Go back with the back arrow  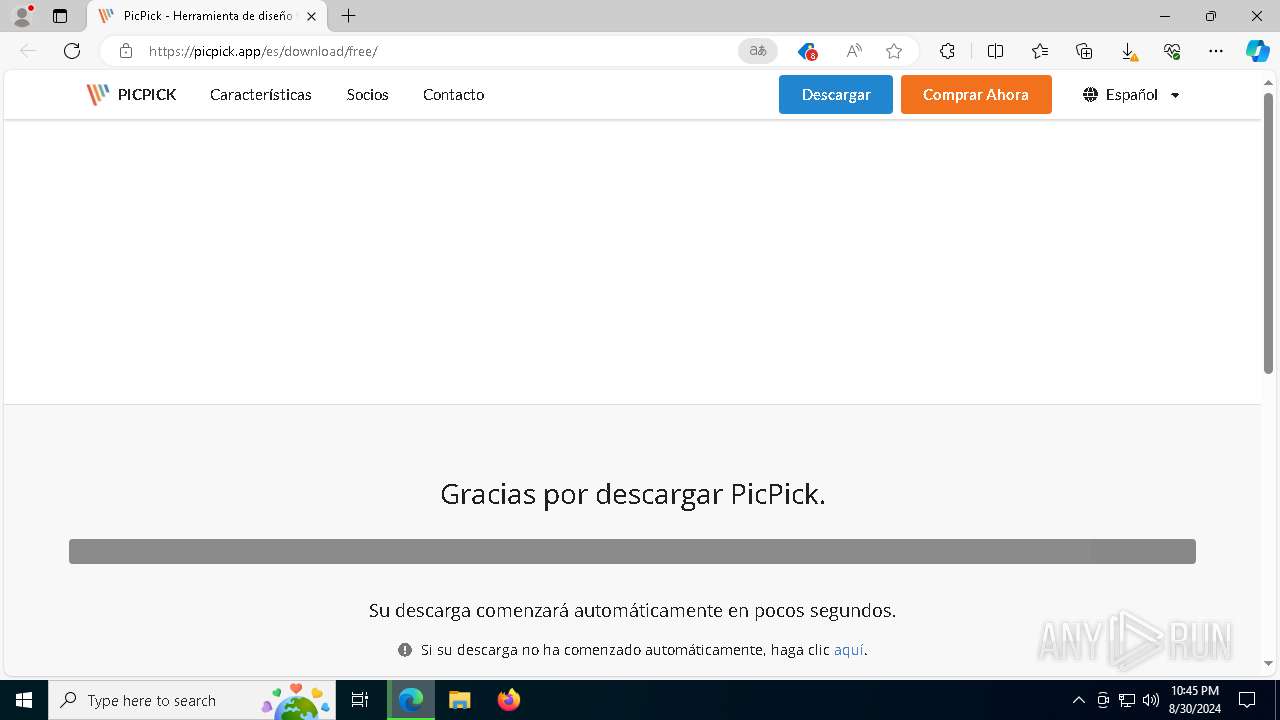28,51
